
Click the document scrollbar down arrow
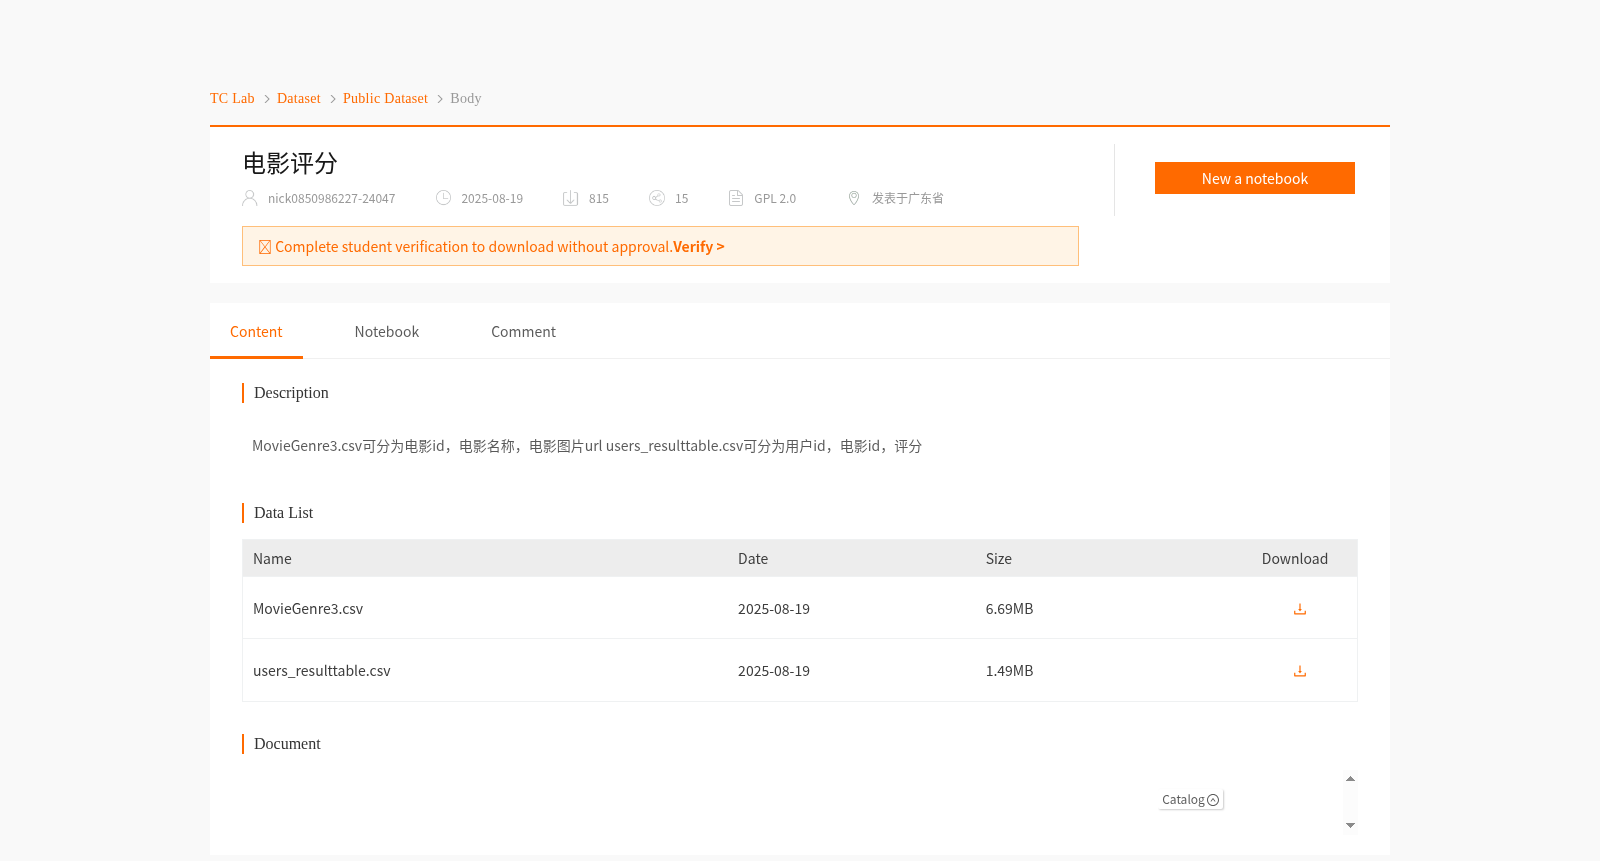1350,825
